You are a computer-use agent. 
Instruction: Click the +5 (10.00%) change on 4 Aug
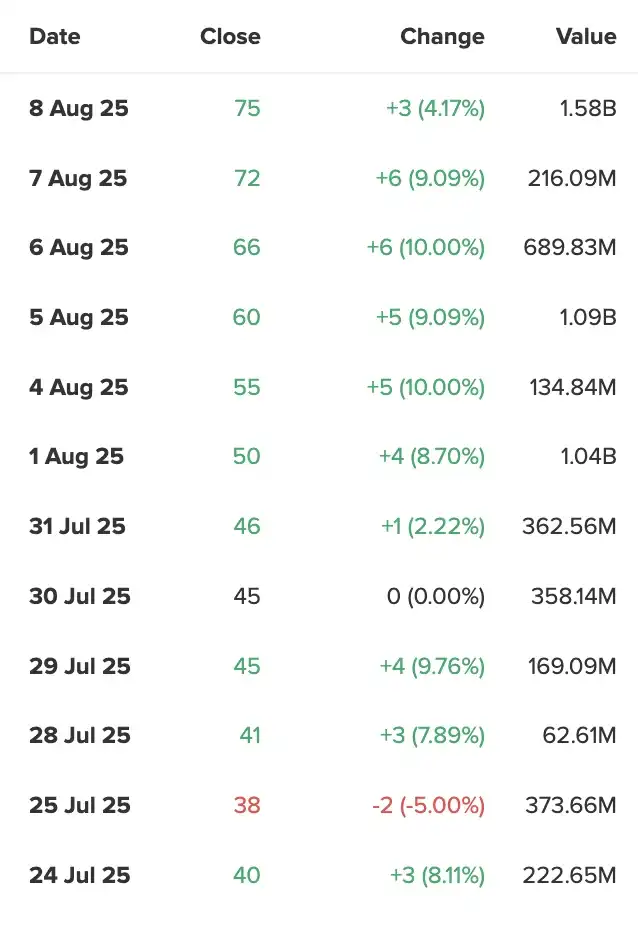432,387
